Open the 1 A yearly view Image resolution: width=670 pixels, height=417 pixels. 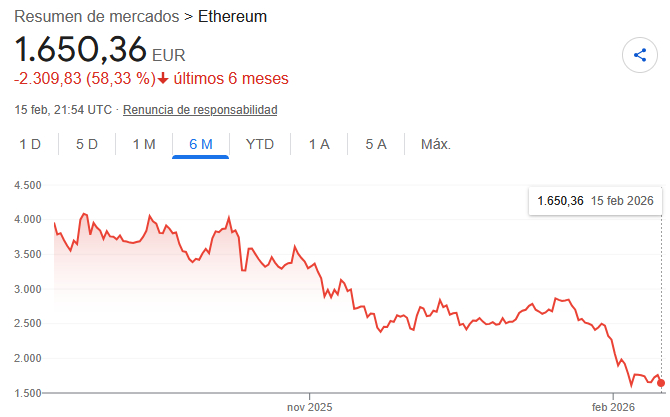click(319, 144)
